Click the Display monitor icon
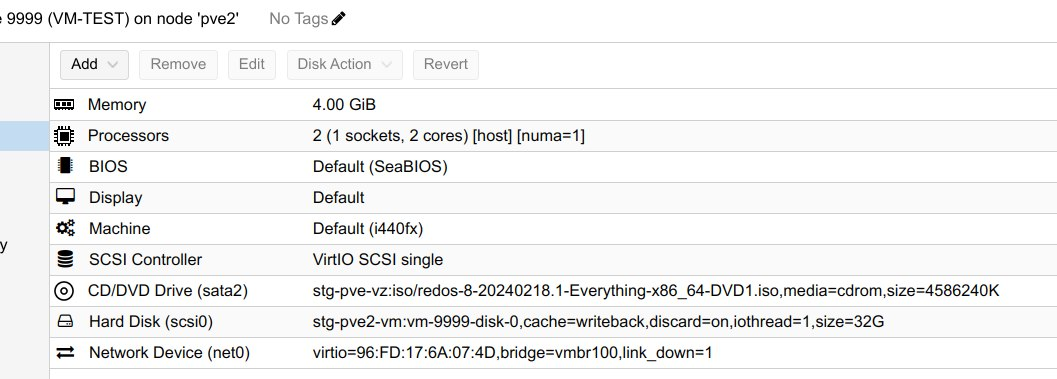Viewport: 1057px width, 379px height. (65, 197)
